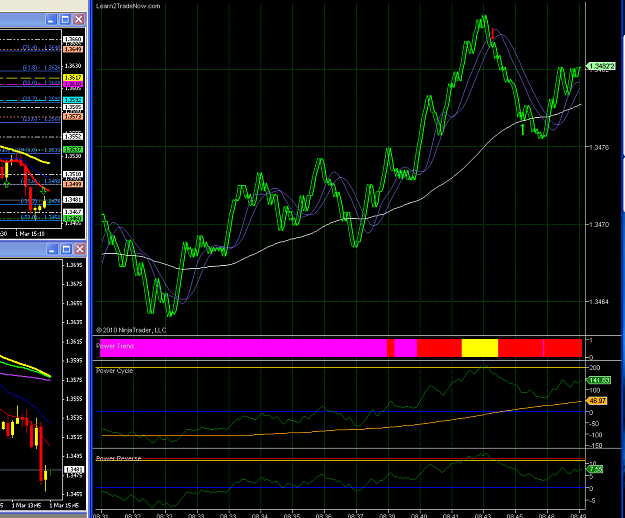The width and height of the screenshot is (625, 518).
Task: Click the 1.3464 gridline value on main price axis
Action: (599, 302)
